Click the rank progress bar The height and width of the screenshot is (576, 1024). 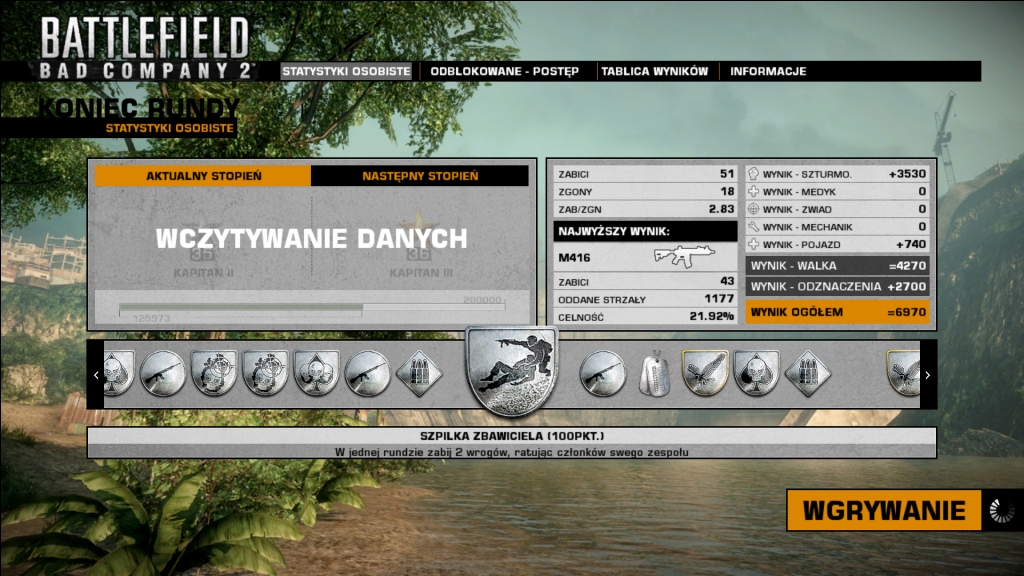(312, 307)
